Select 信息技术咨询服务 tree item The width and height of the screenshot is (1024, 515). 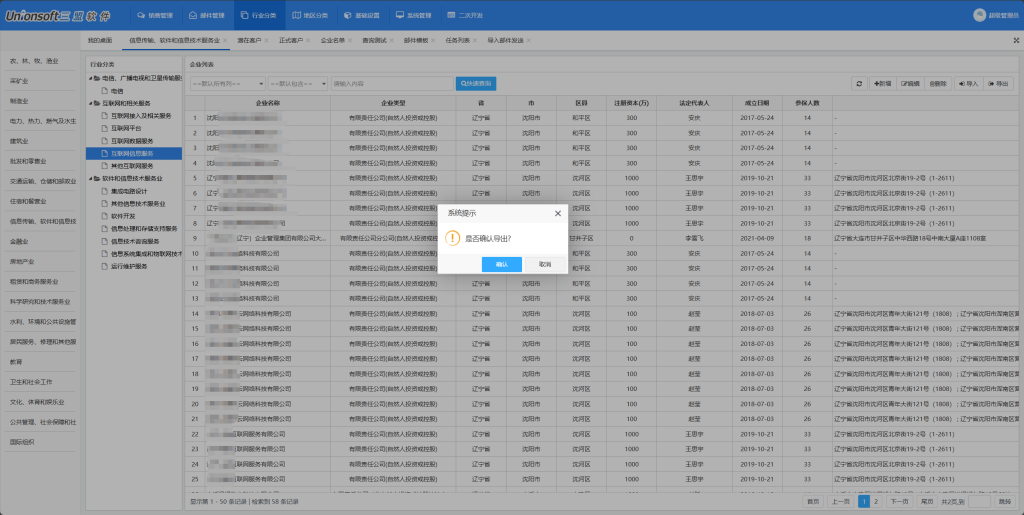point(135,242)
